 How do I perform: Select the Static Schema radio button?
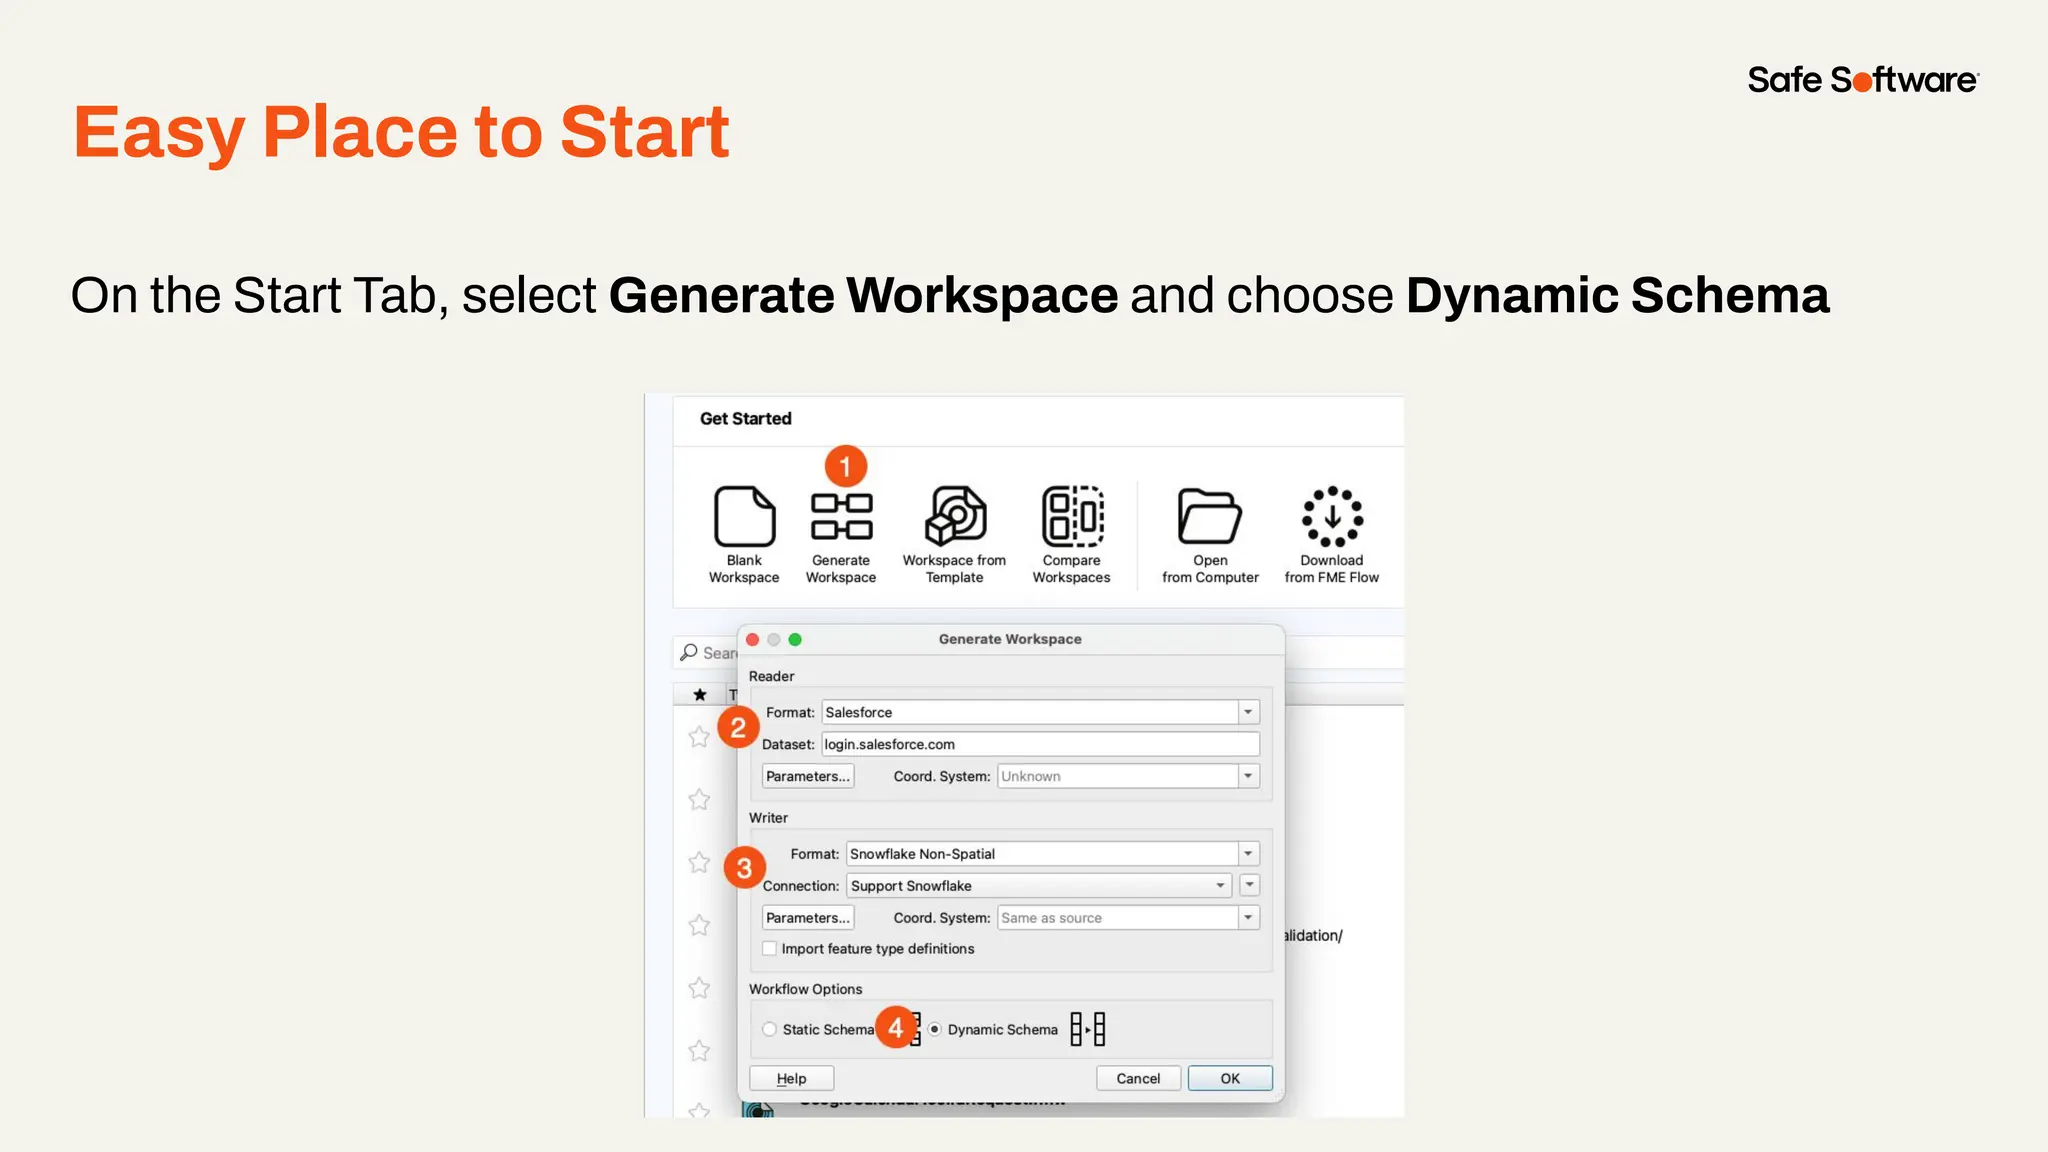[769, 1029]
